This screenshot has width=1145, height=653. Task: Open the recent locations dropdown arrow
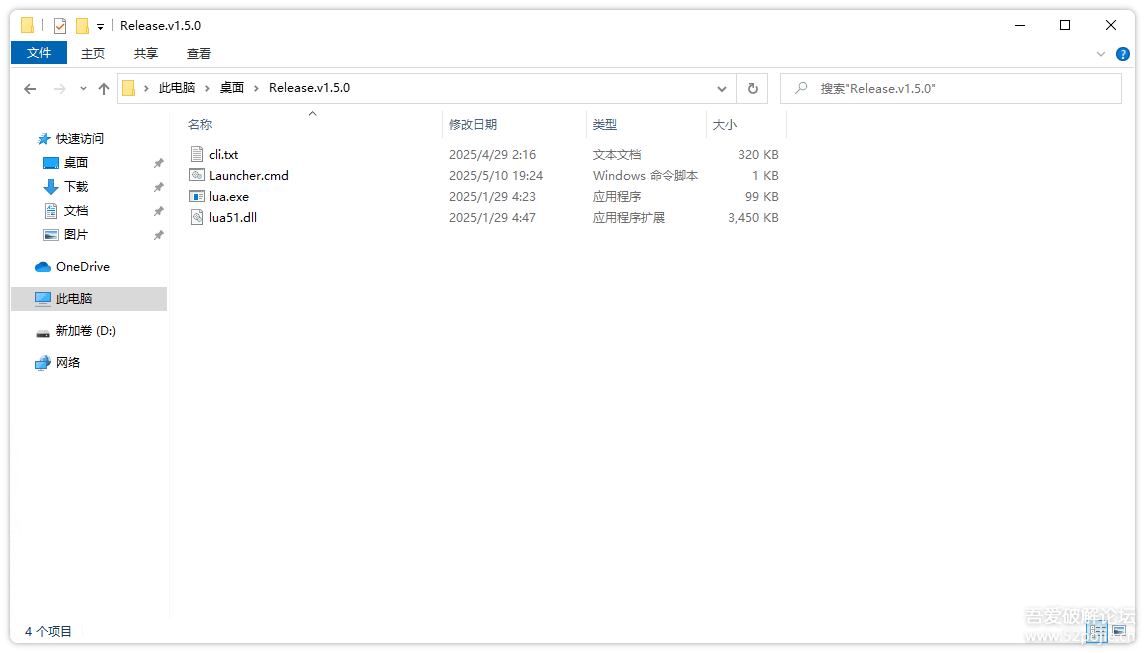(83, 88)
